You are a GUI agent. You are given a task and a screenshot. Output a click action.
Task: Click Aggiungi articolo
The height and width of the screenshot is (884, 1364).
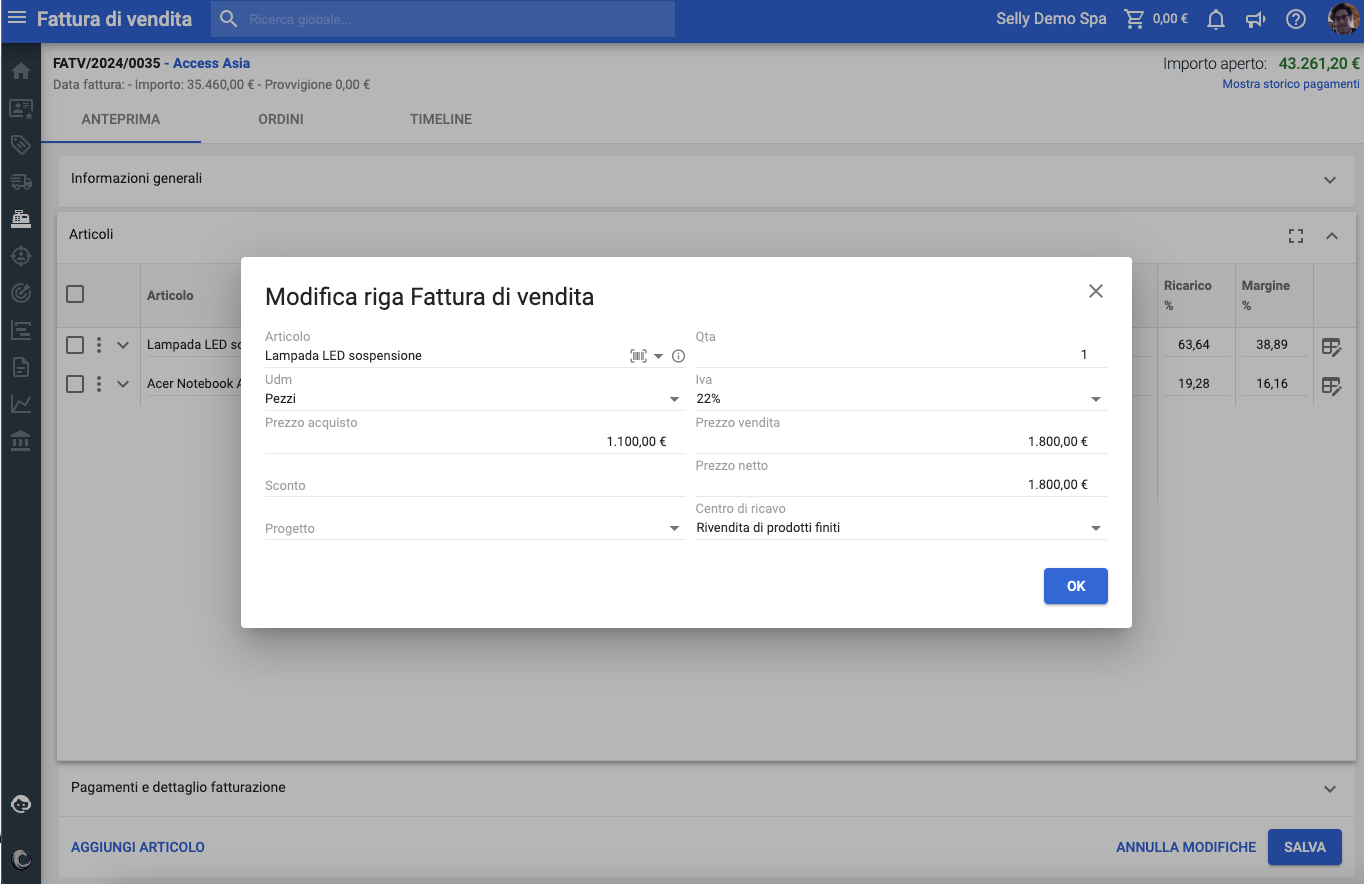pyautogui.click(x=138, y=847)
